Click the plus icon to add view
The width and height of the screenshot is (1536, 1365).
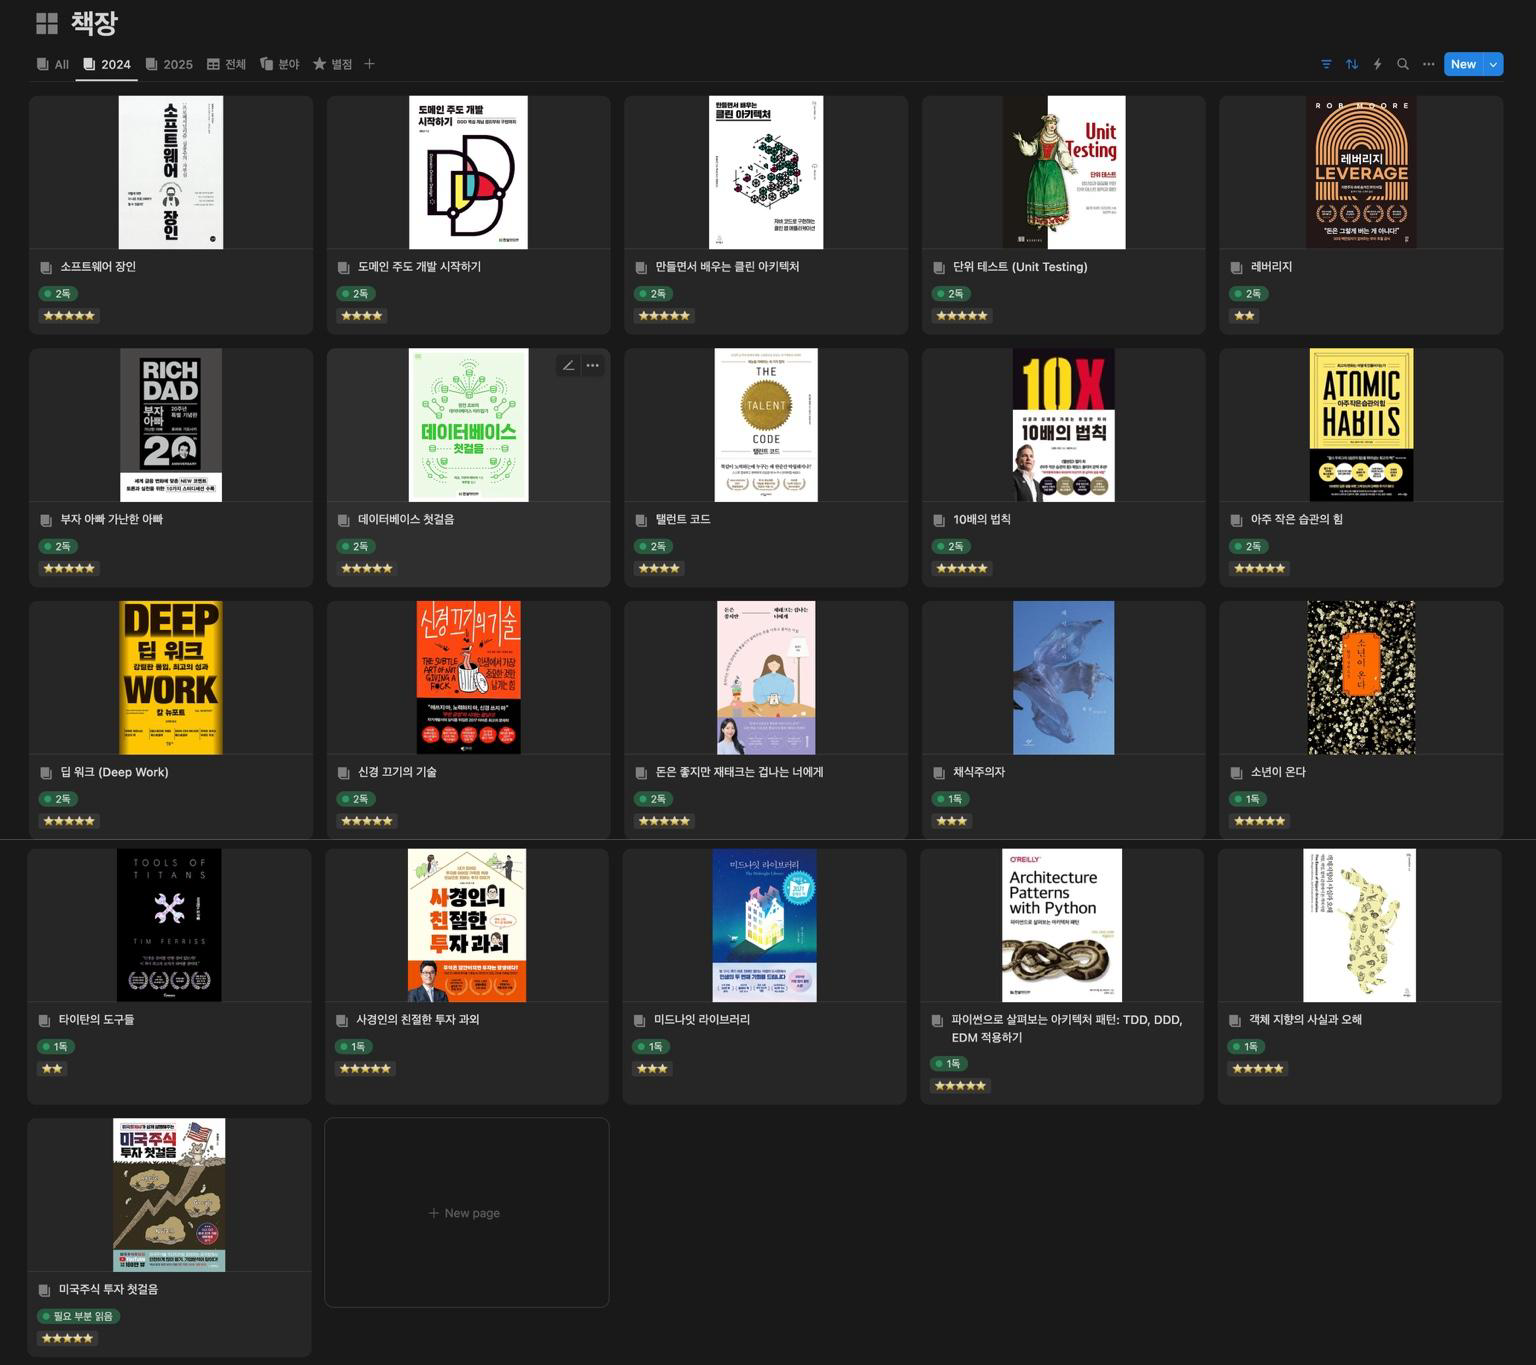coord(369,64)
